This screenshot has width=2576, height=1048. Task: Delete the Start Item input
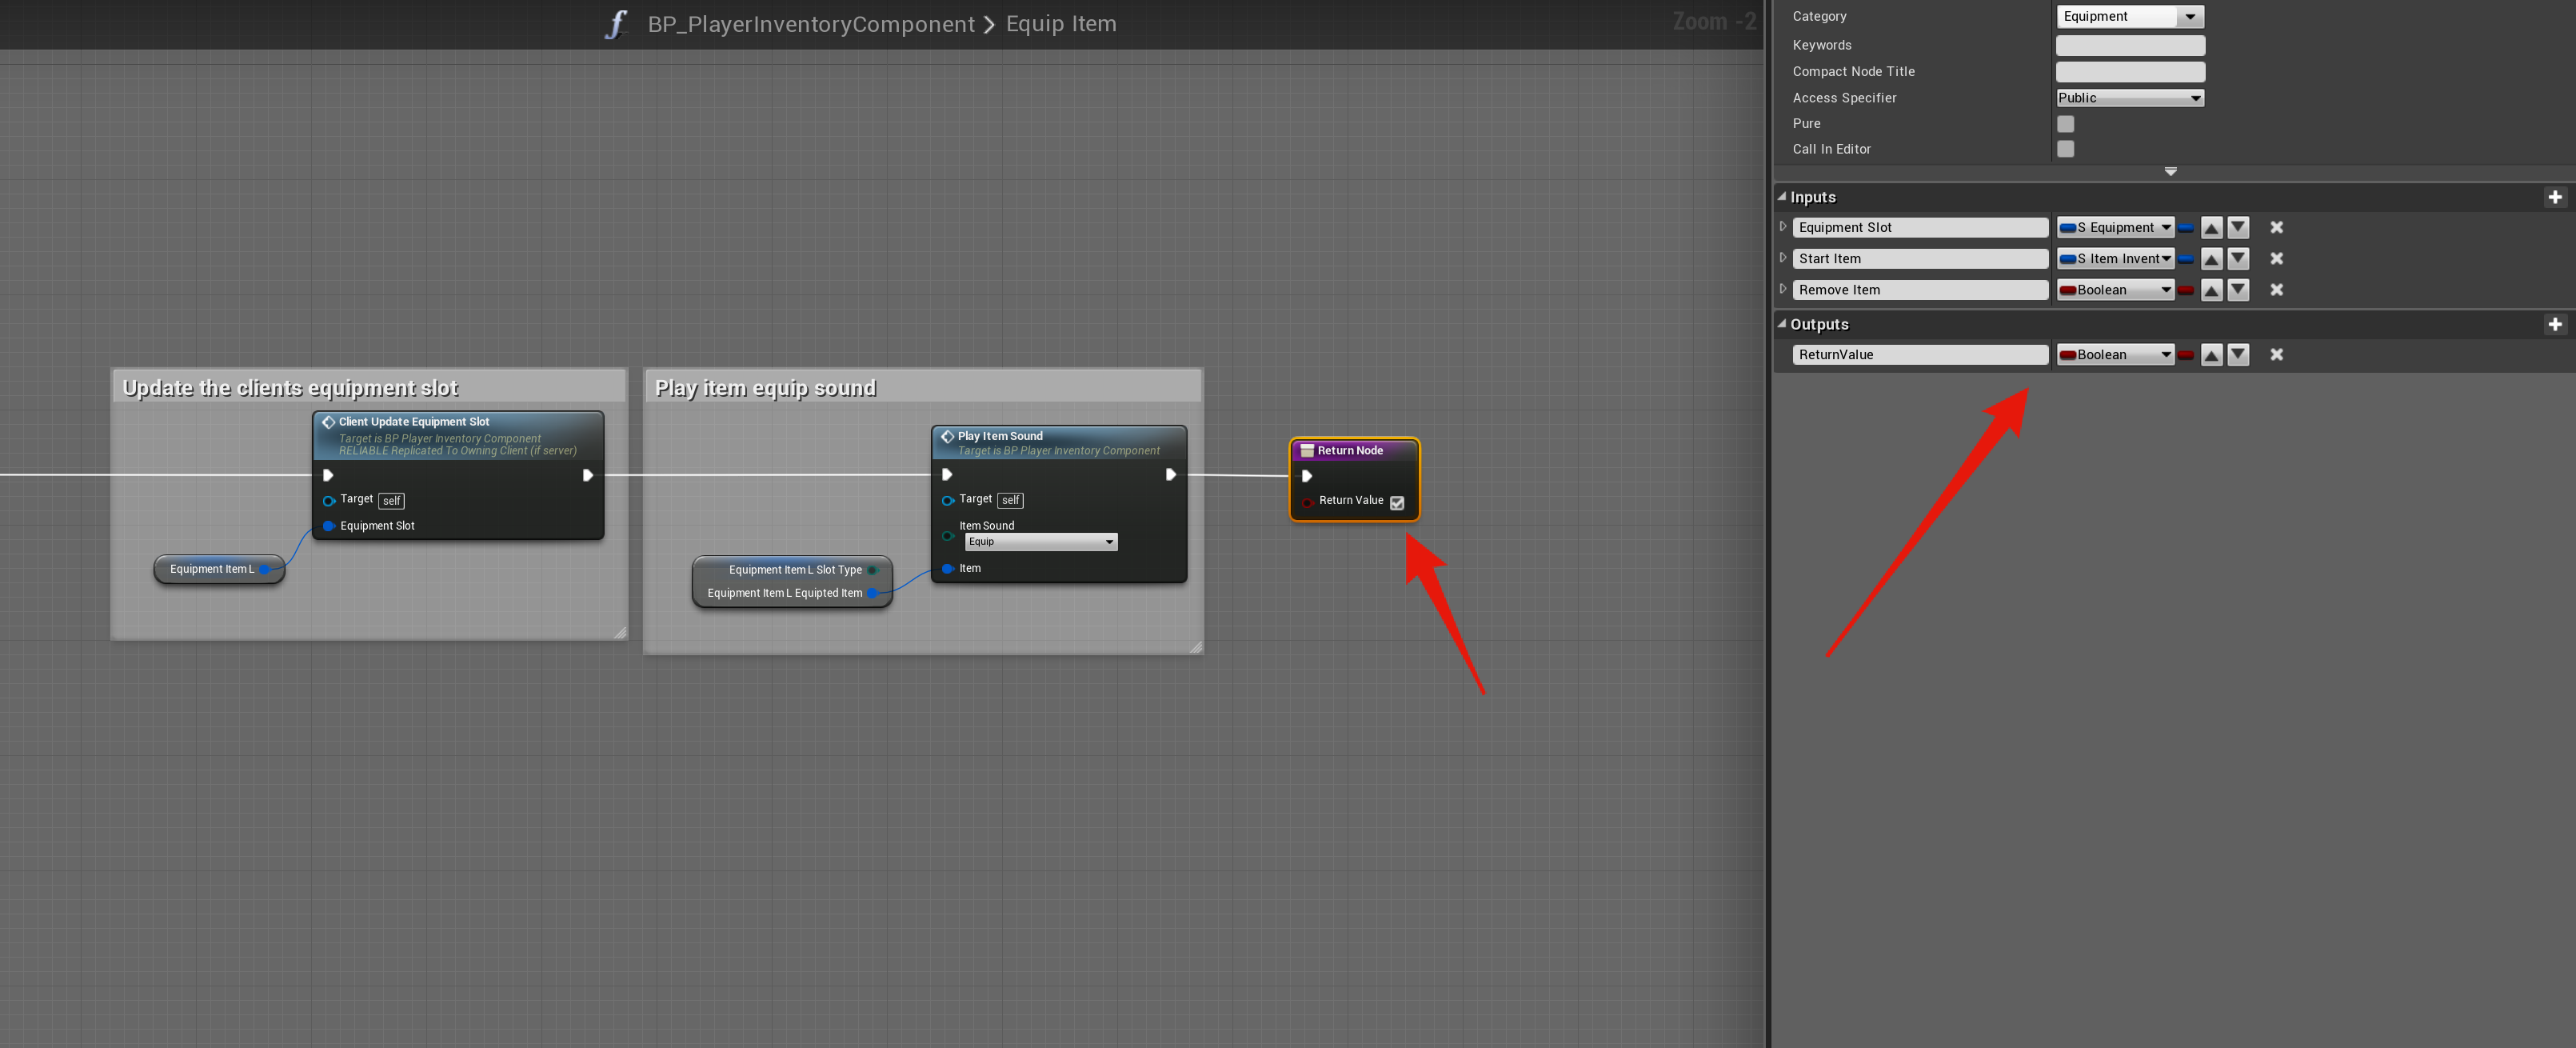[x=2276, y=258]
